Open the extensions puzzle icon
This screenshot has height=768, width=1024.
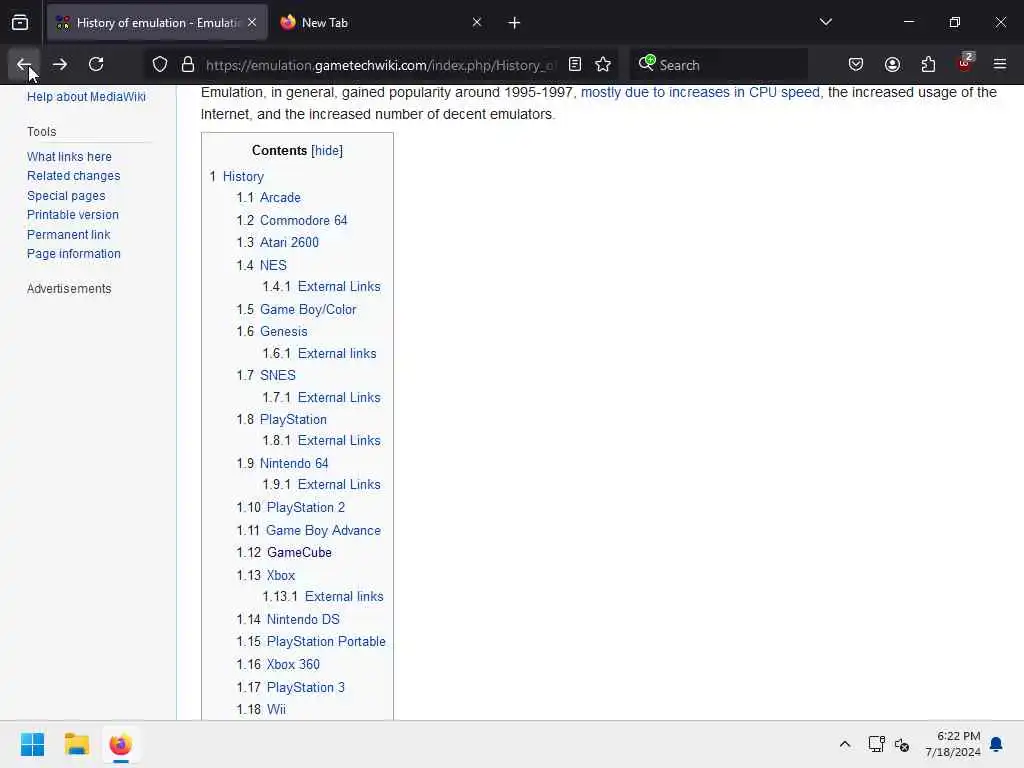pos(928,65)
